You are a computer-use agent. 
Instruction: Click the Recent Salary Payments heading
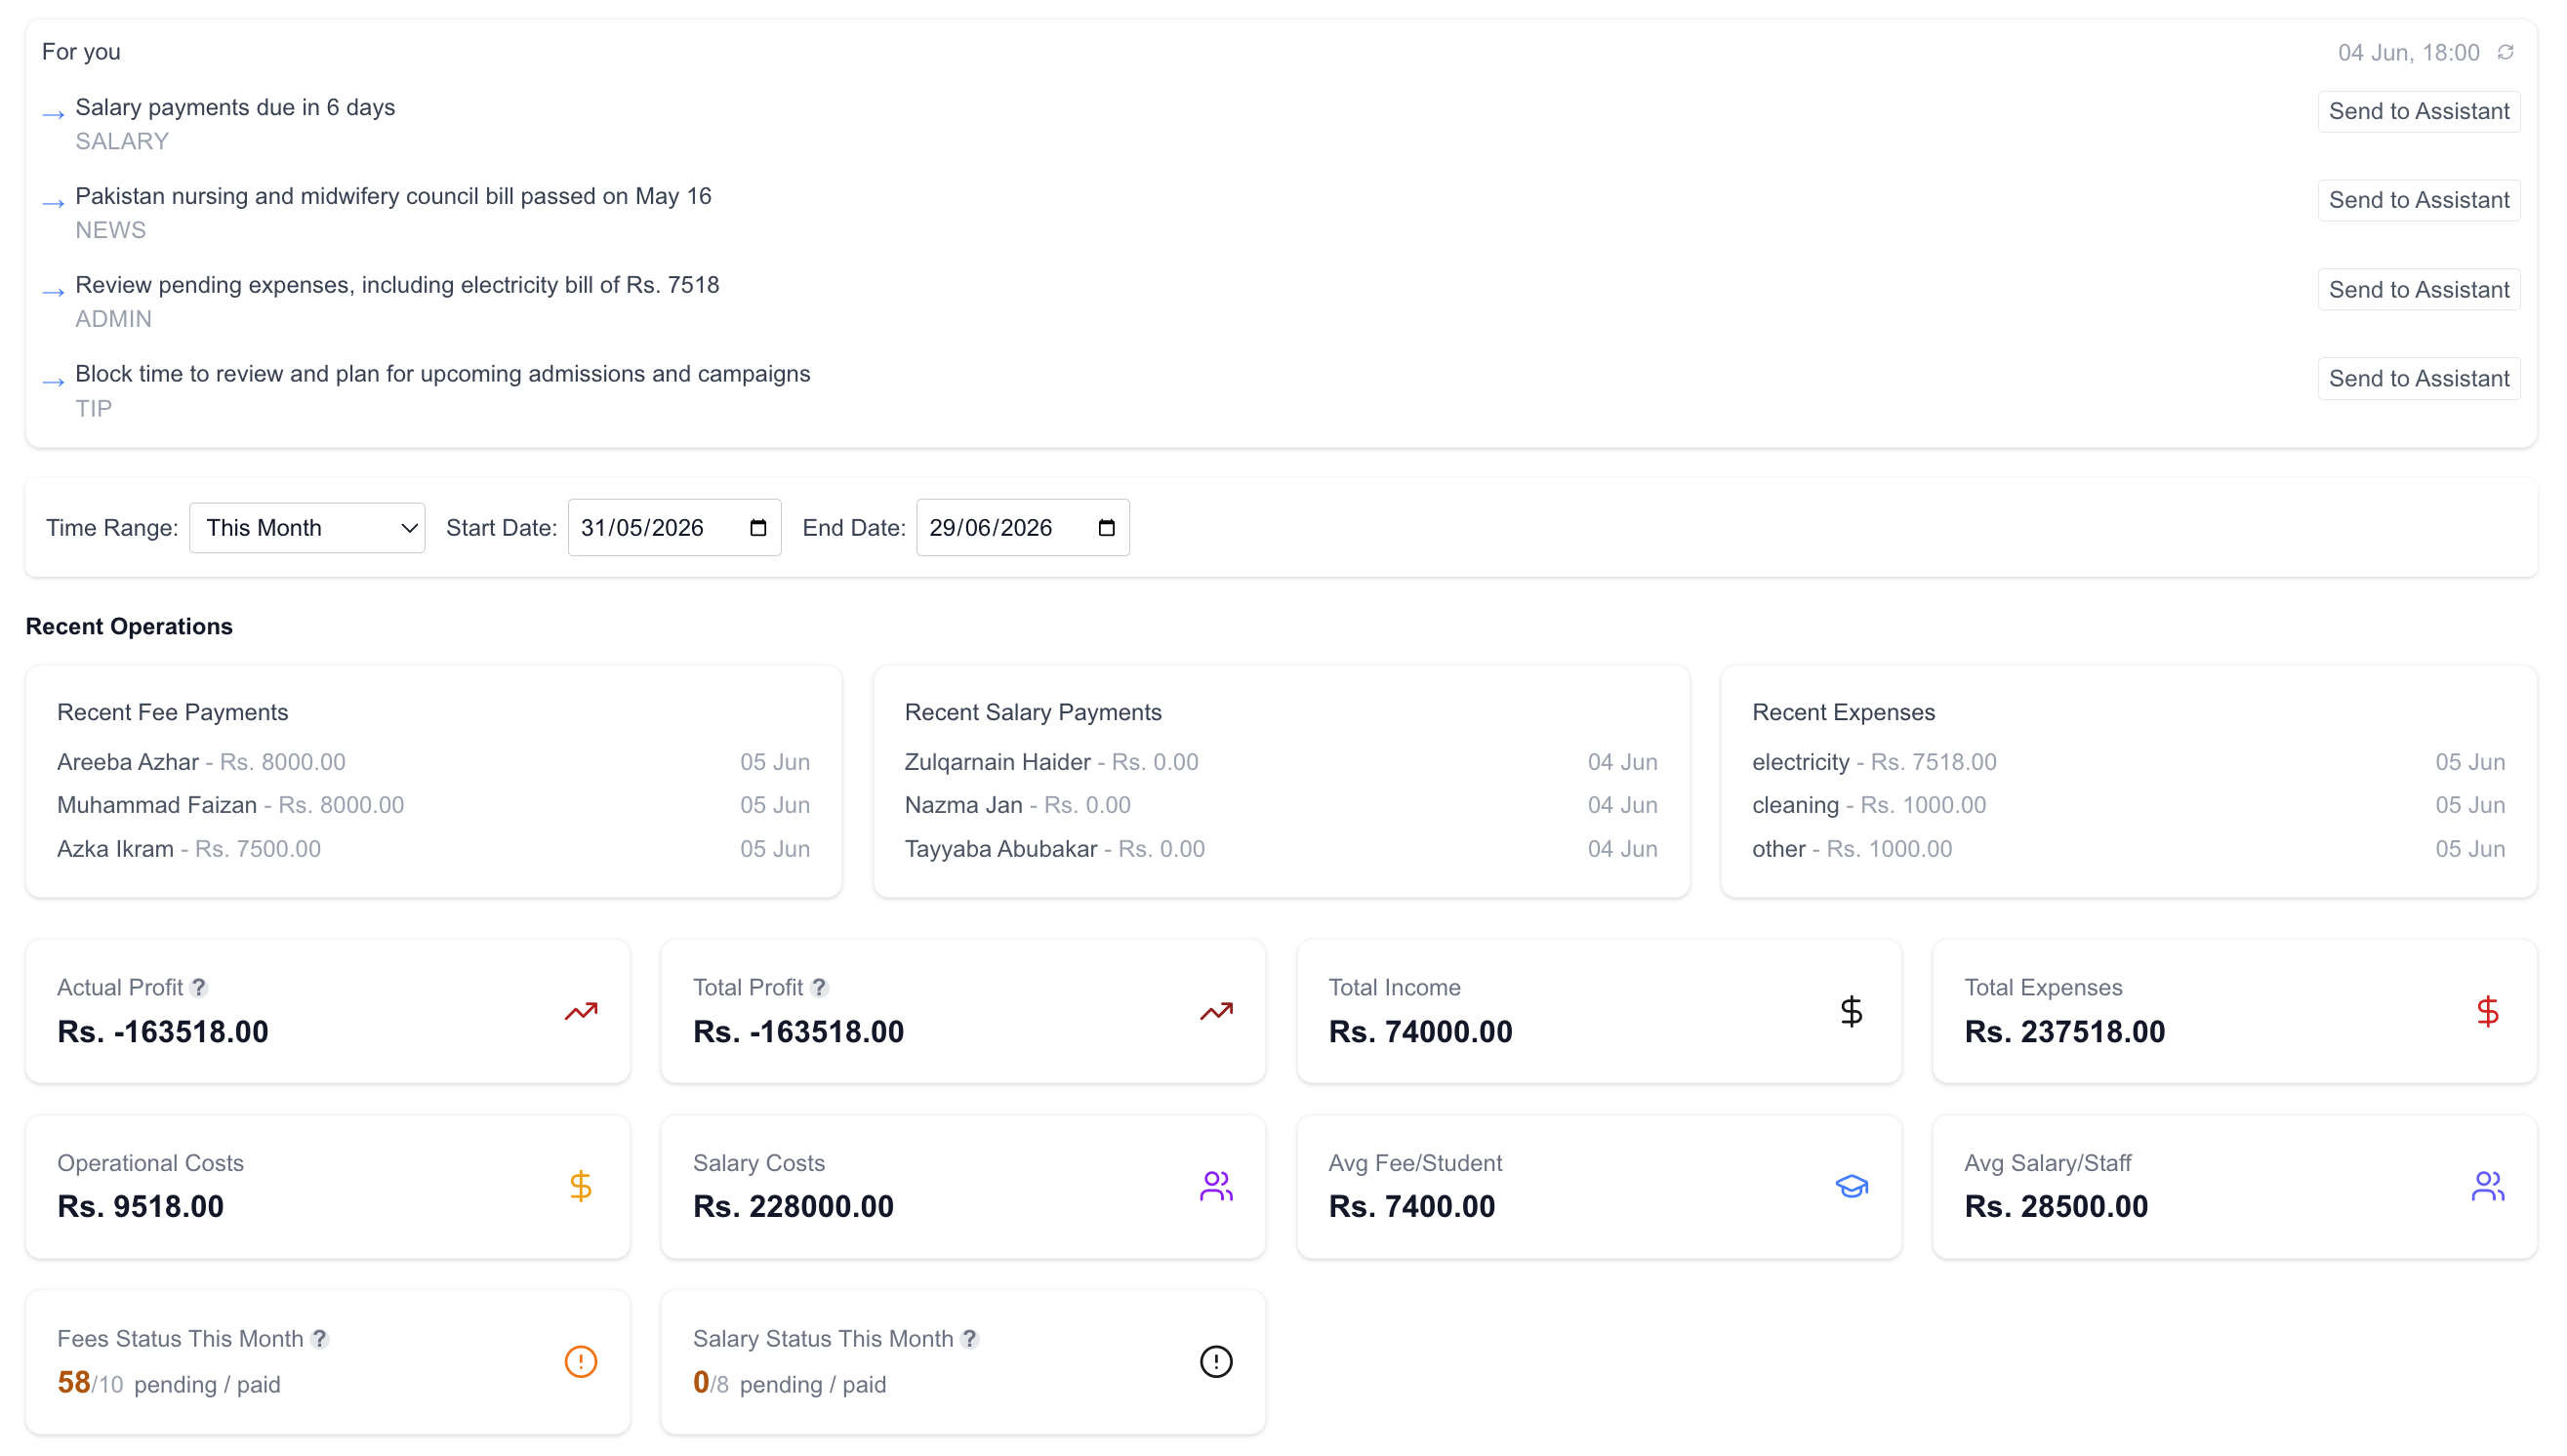tap(1033, 712)
